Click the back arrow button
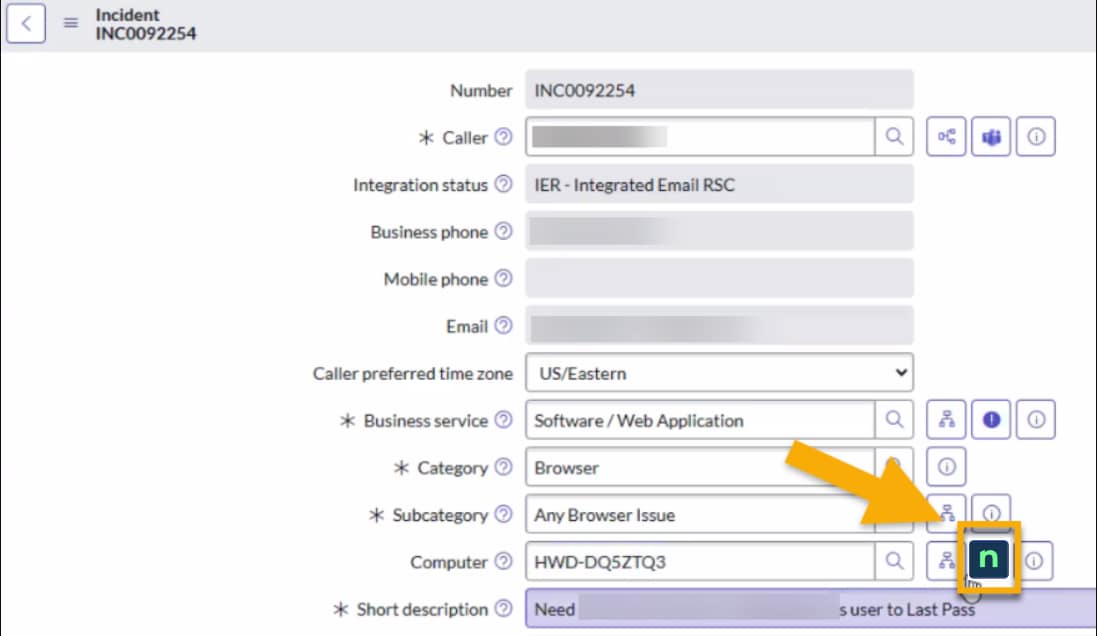This screenshot has height=636, width=1097. 26,24
